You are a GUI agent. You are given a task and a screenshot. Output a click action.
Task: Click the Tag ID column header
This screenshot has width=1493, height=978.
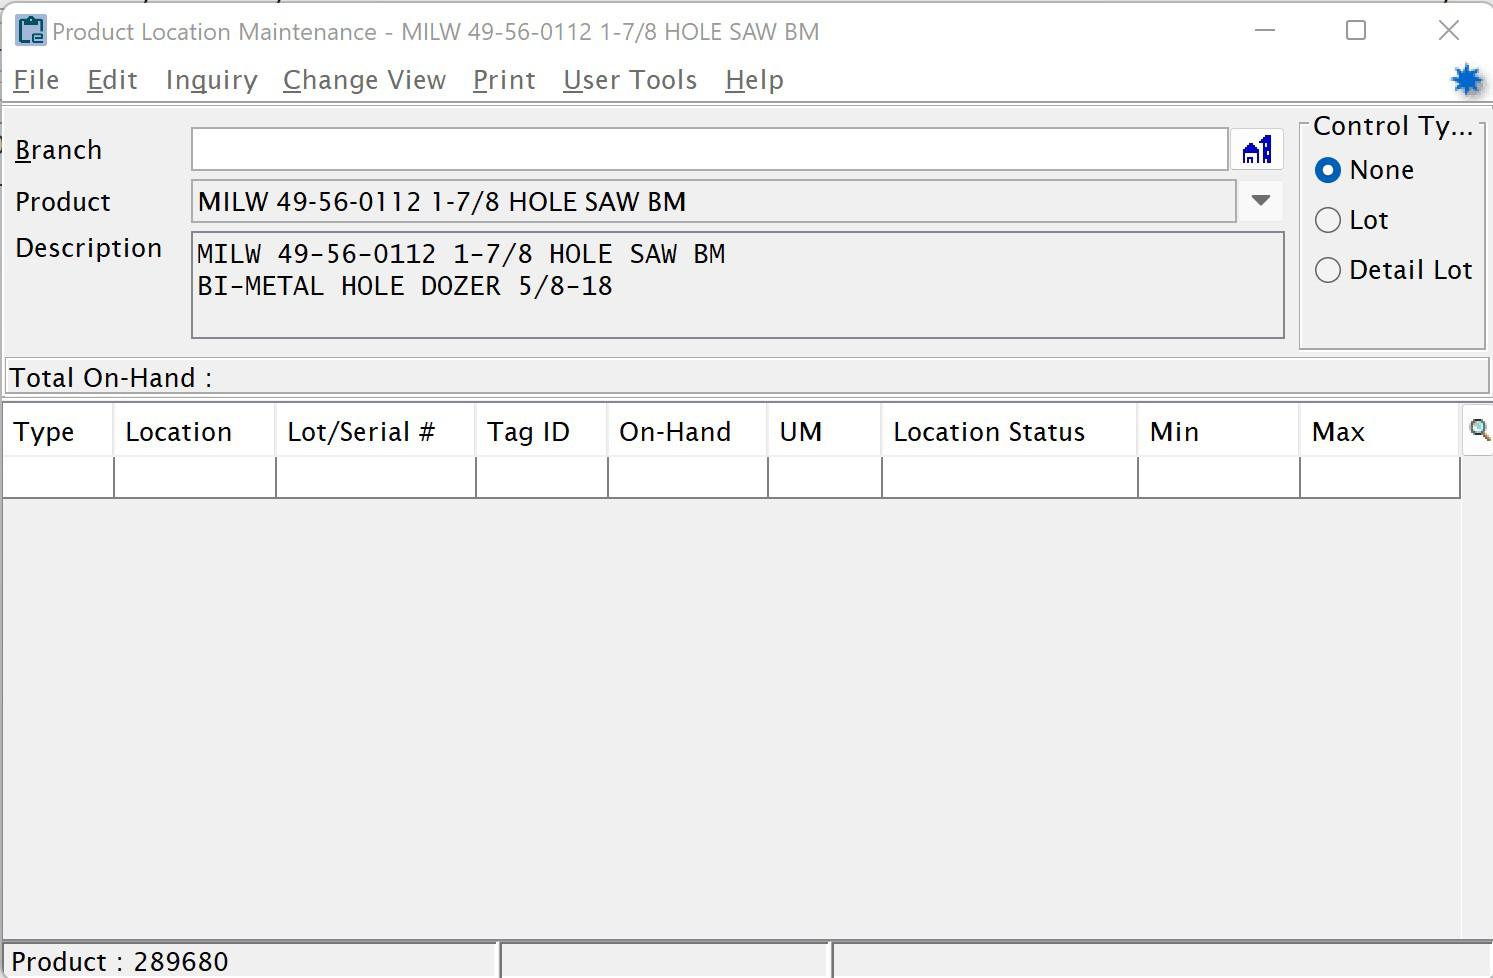[x=542, y=431]
